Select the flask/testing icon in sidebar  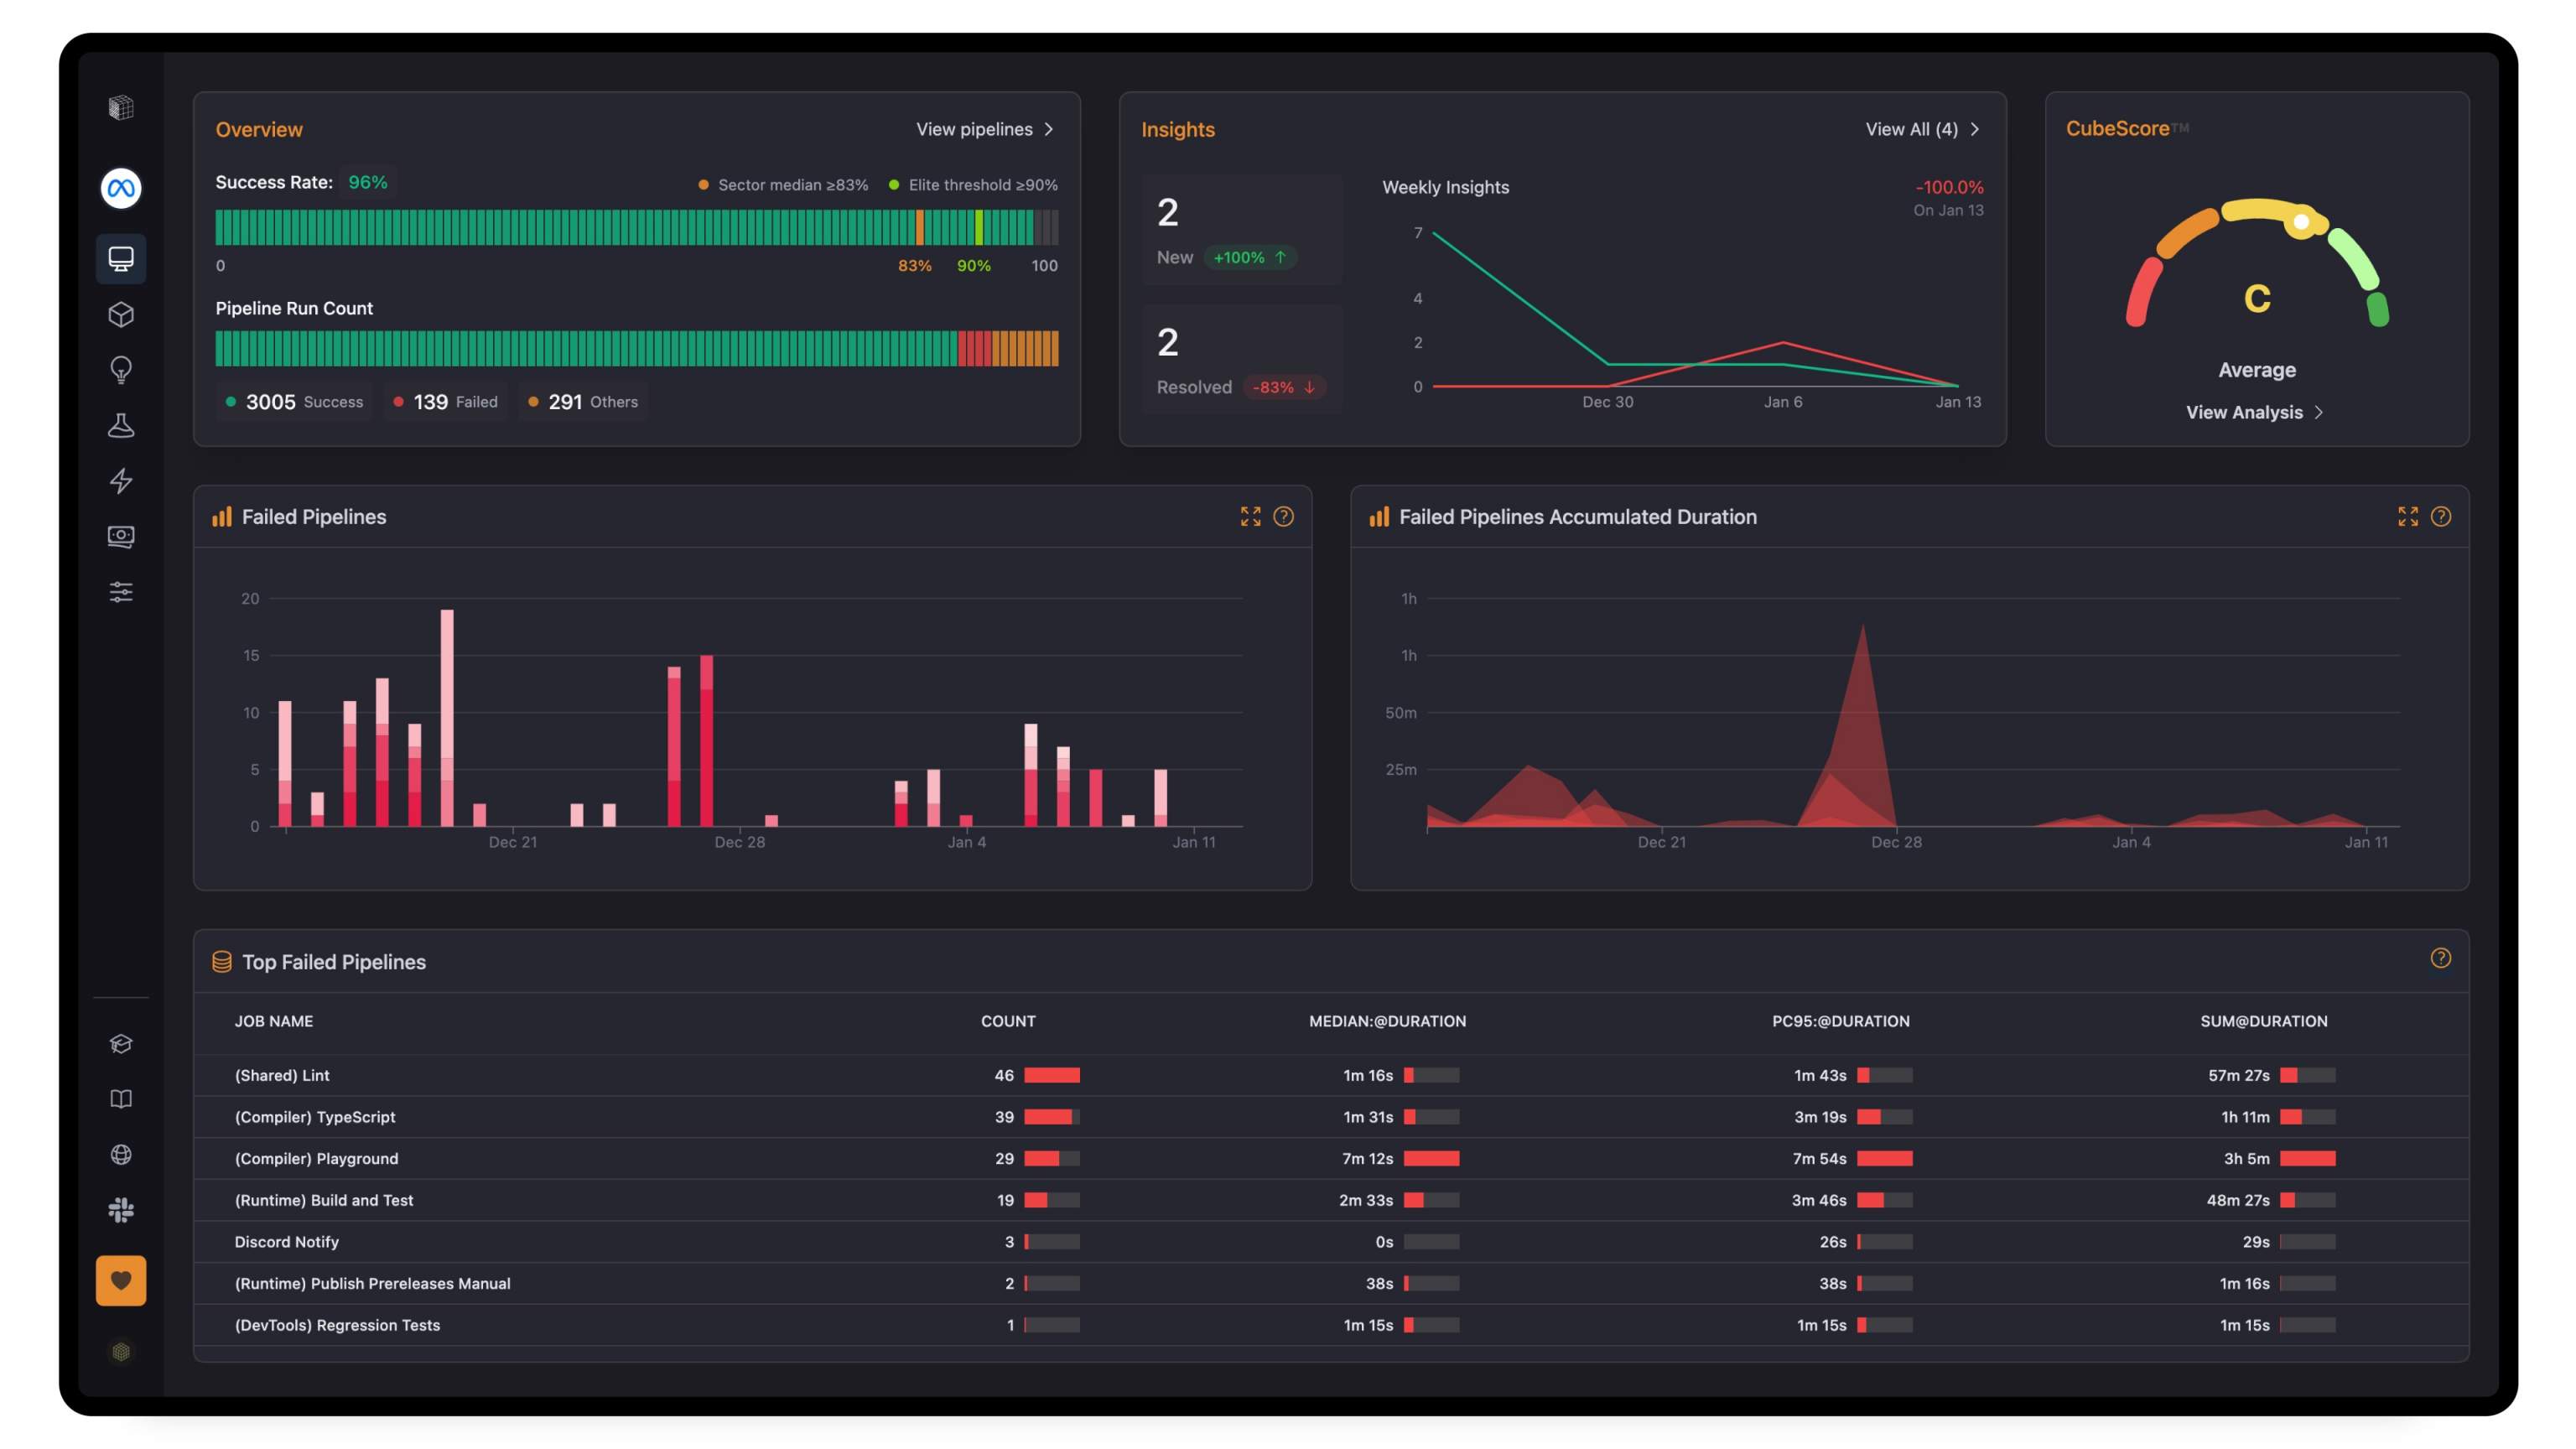(120, 426)
